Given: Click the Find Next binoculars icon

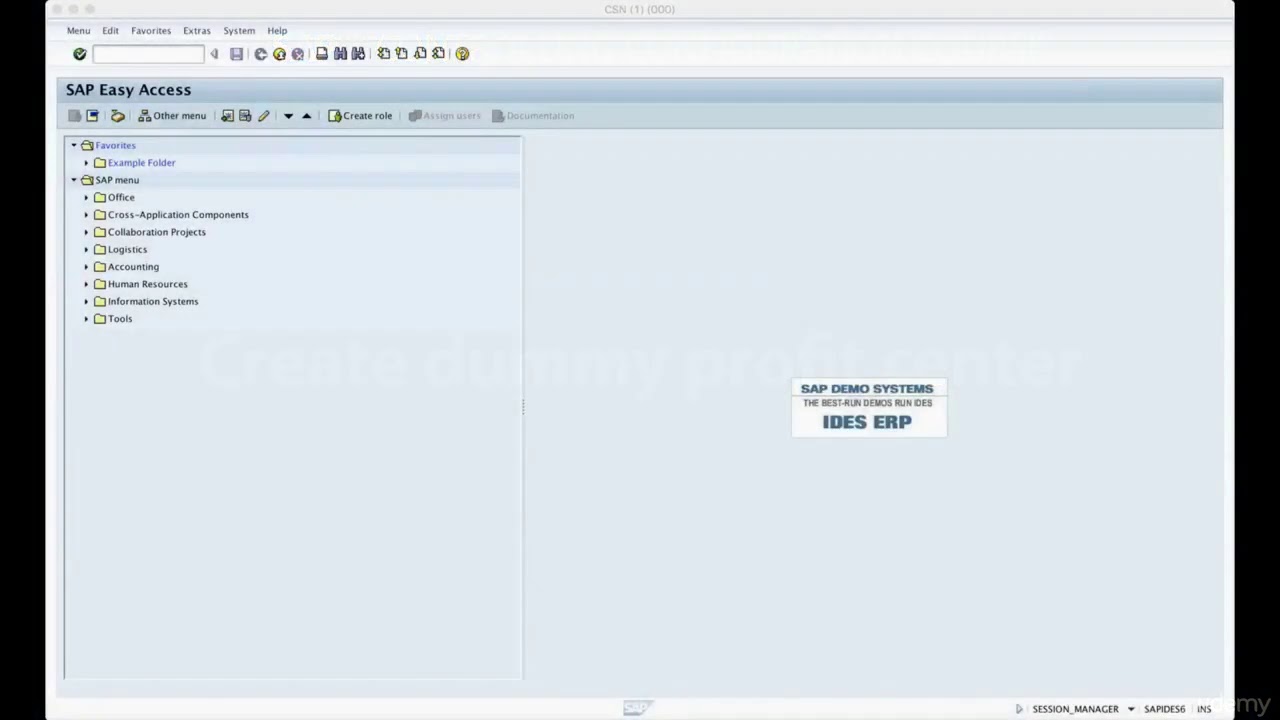Looking at the screenshot, I should tap(358, 54).
